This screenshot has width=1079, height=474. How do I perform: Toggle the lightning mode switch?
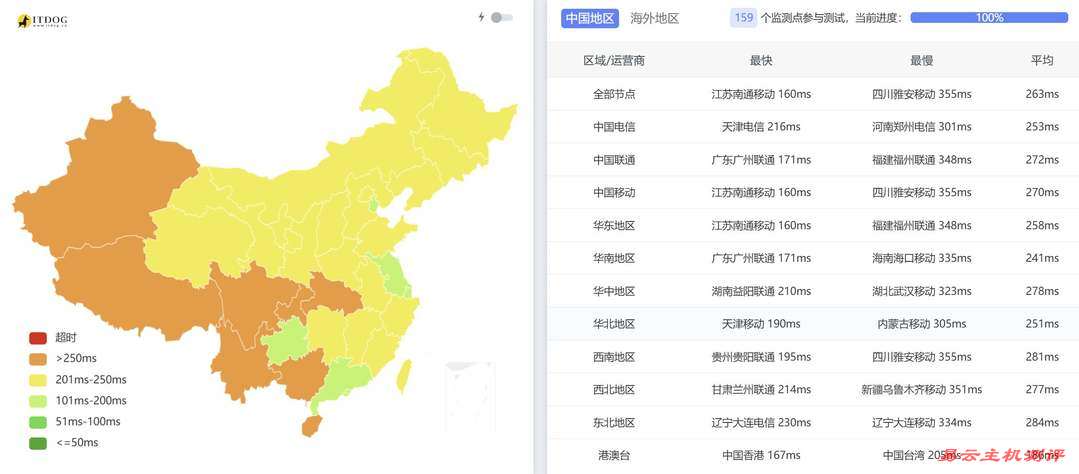point(502,18)
